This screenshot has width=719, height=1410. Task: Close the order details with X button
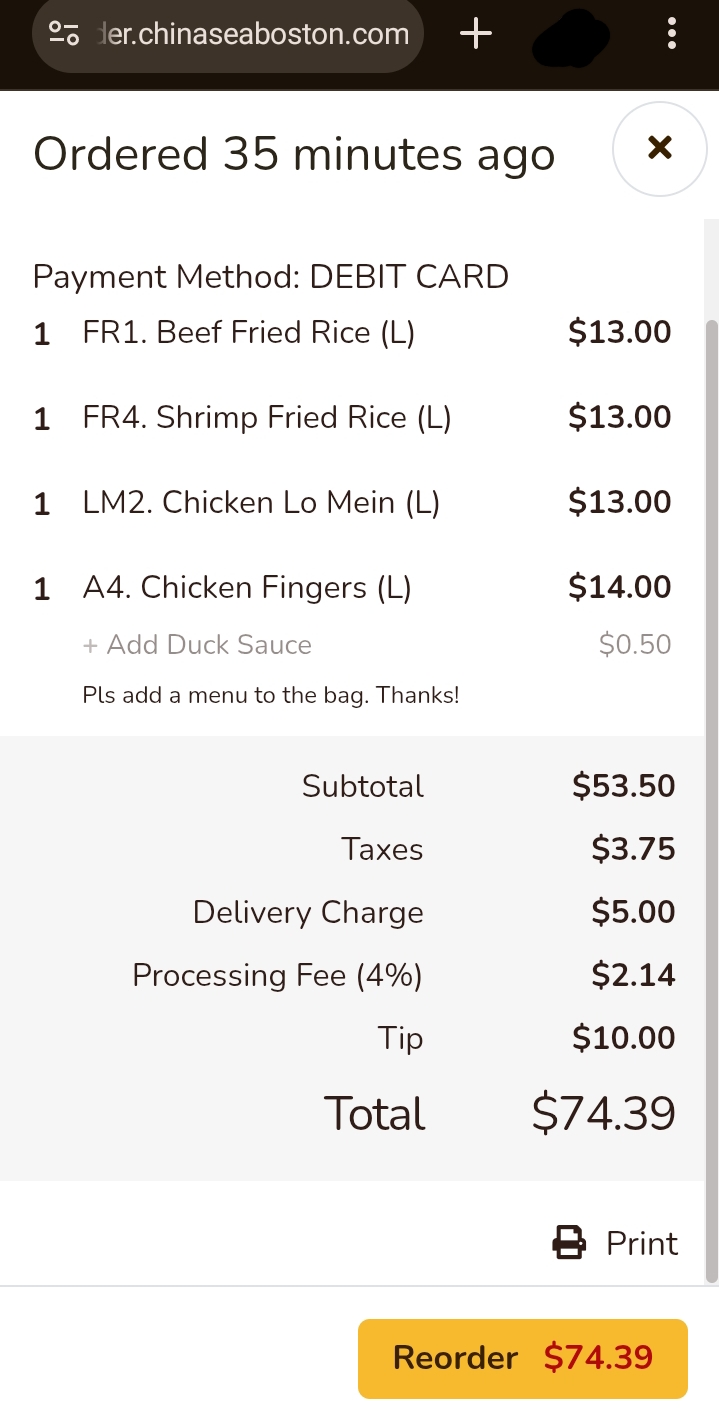659,149
